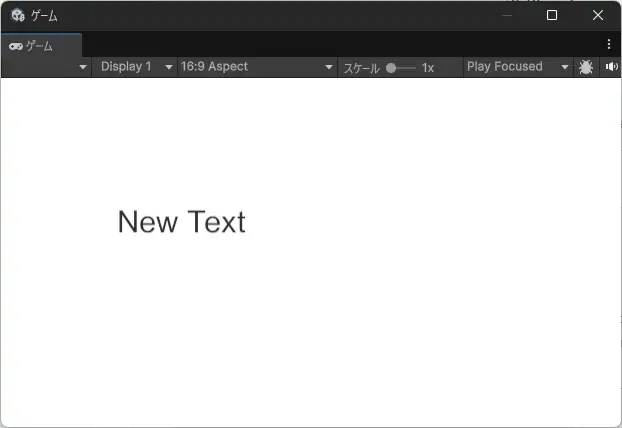The width and height of the screenshot is (622, 428).
Task: Close the ゲーム window
Action: click(597, 15)
